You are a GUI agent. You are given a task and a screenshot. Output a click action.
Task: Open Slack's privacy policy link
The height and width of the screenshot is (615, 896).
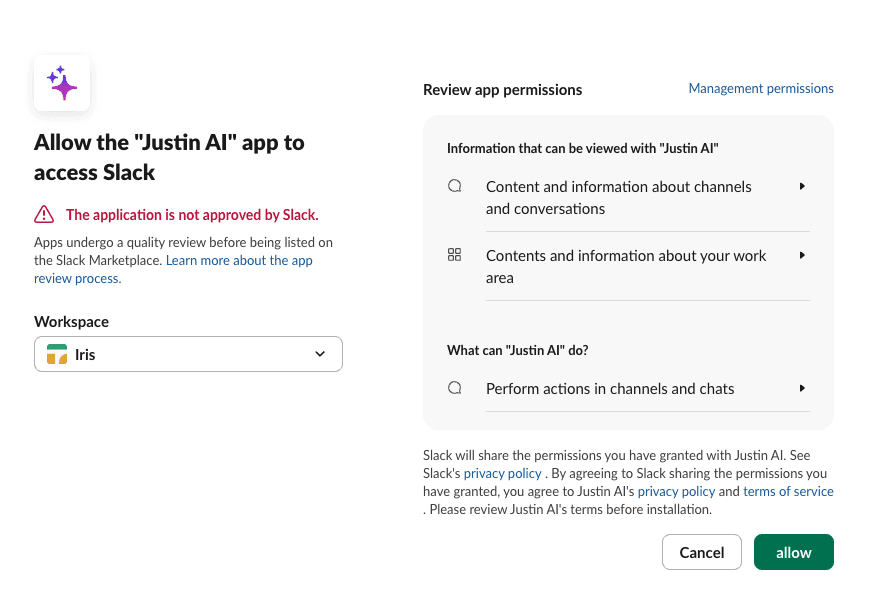point(502,474)
